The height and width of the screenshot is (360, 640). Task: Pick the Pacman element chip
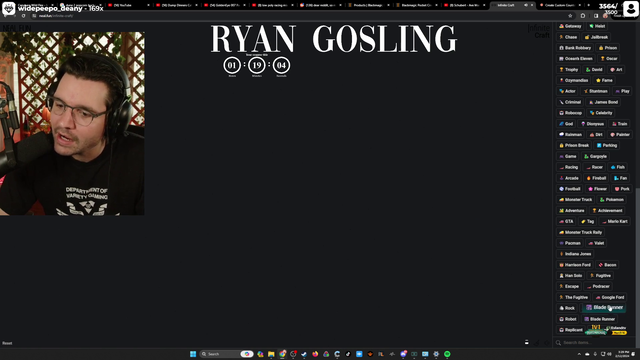click(x=570, y=243)
